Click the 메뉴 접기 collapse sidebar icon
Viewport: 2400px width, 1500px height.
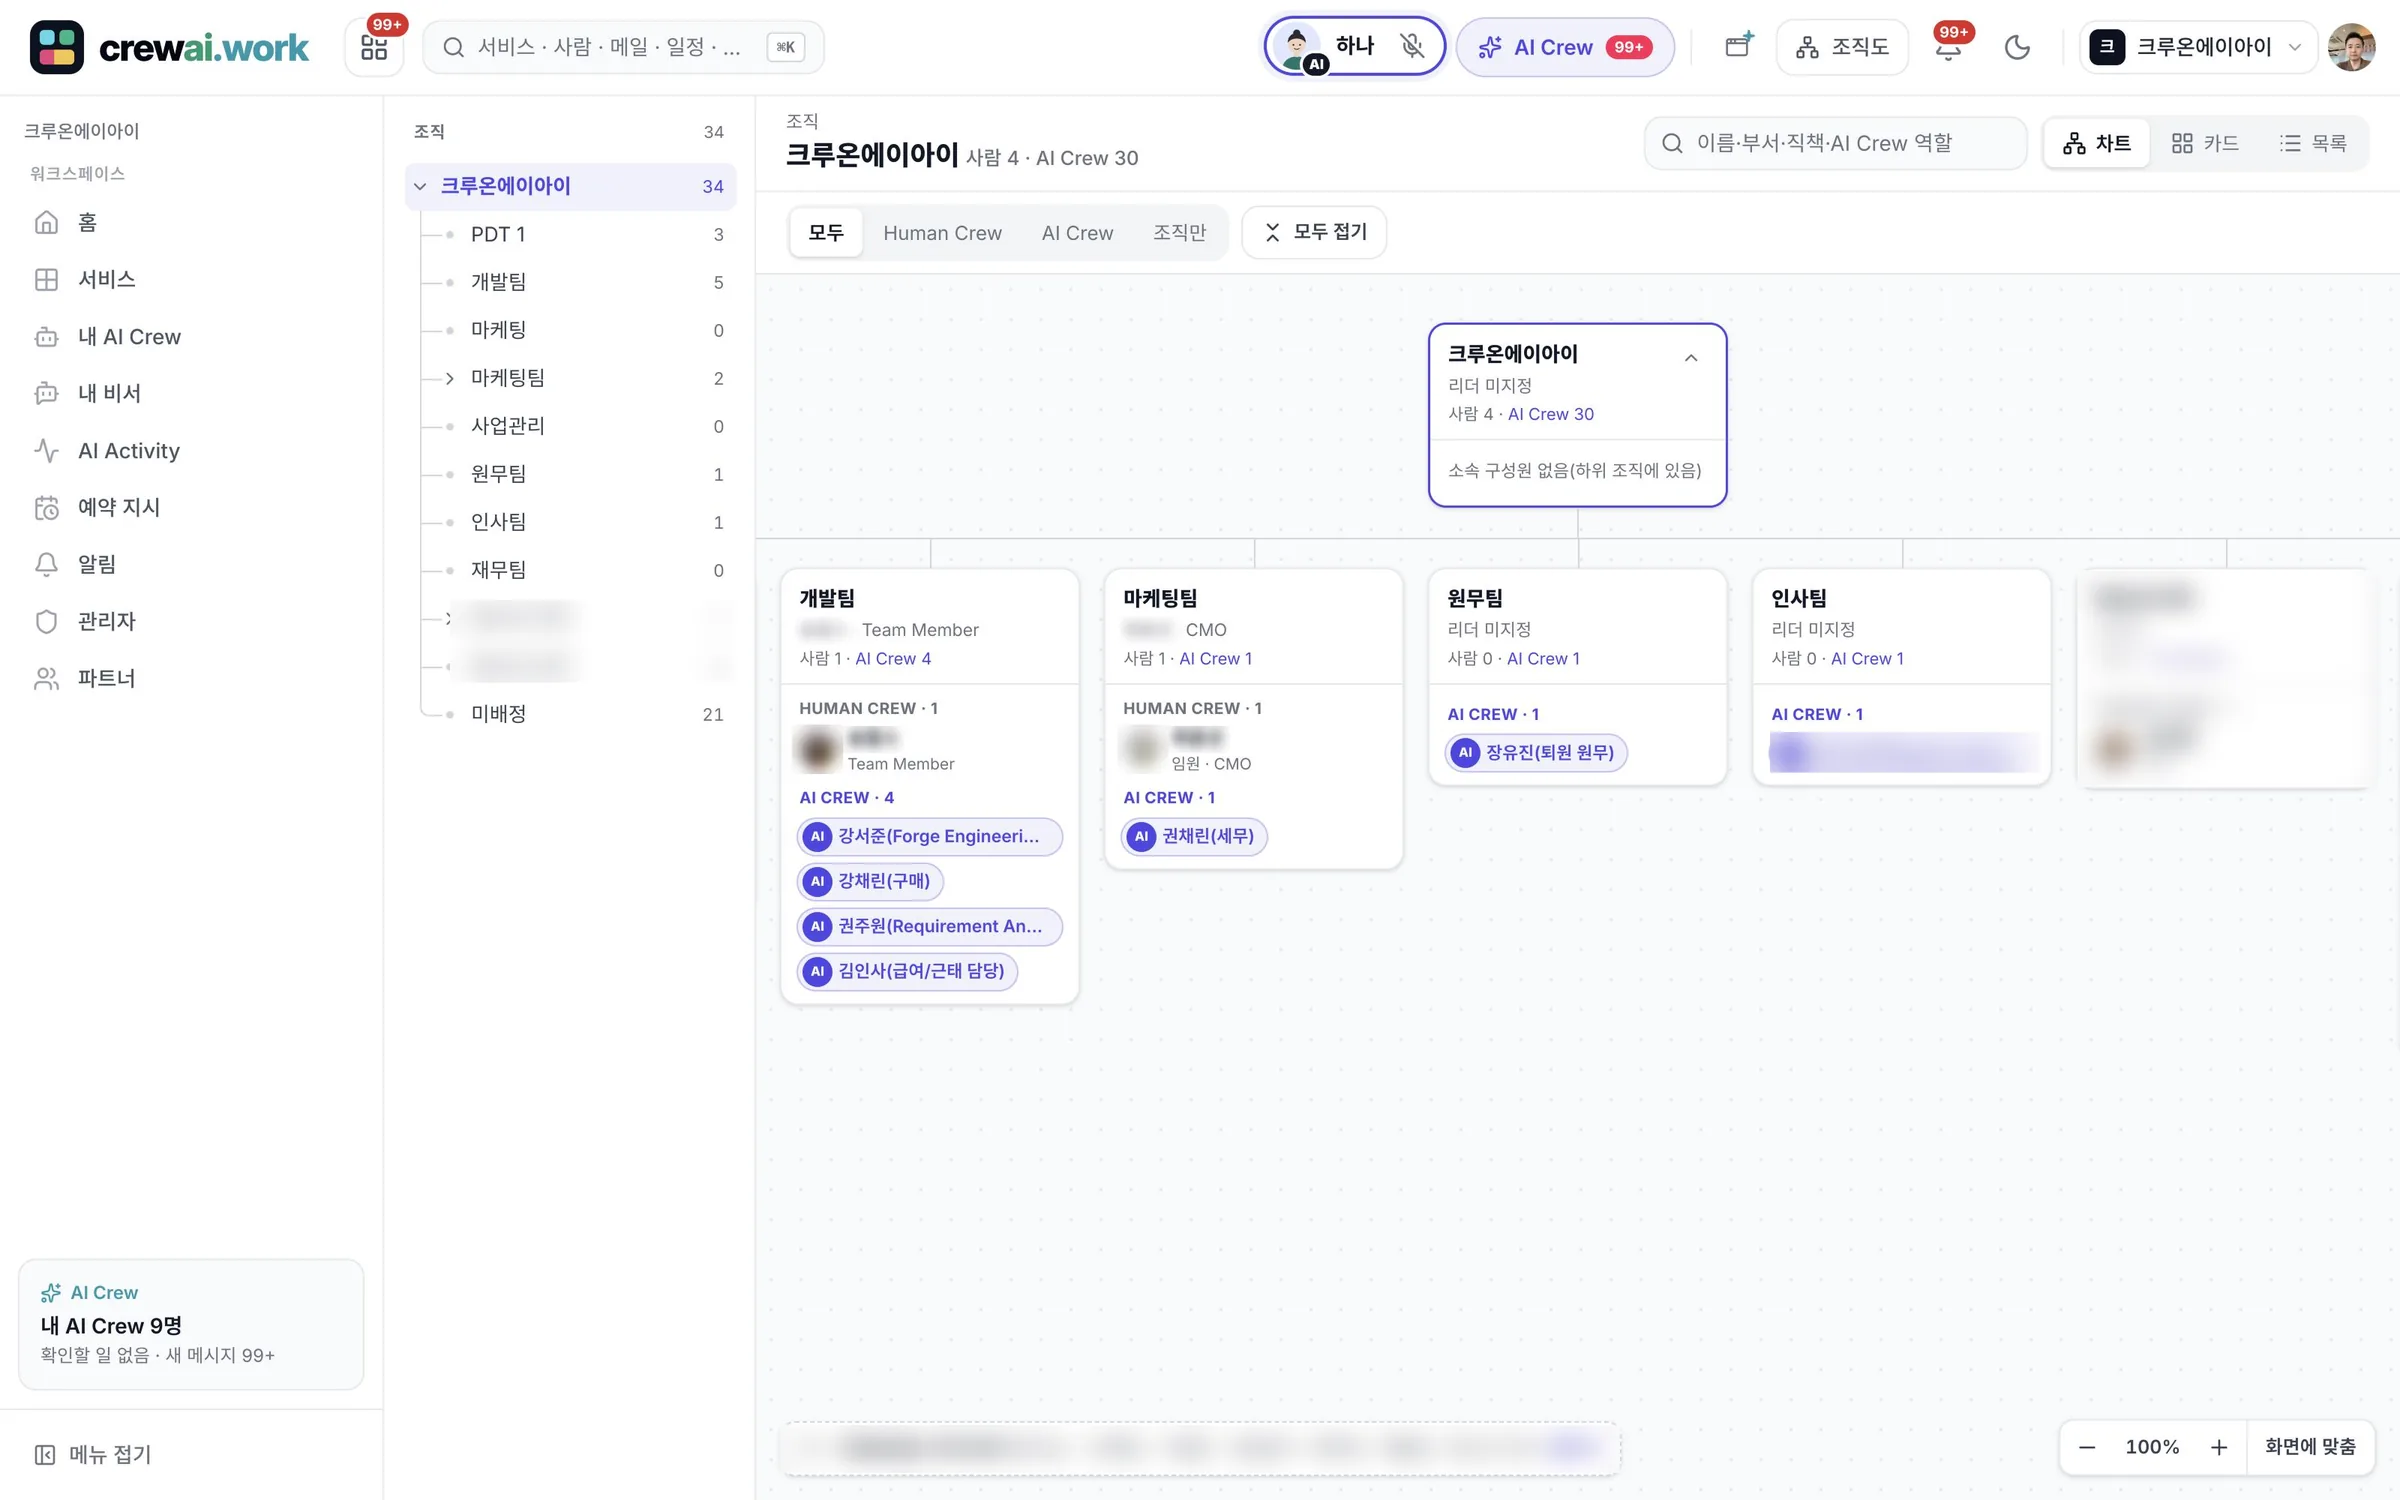coord(45,1455)
